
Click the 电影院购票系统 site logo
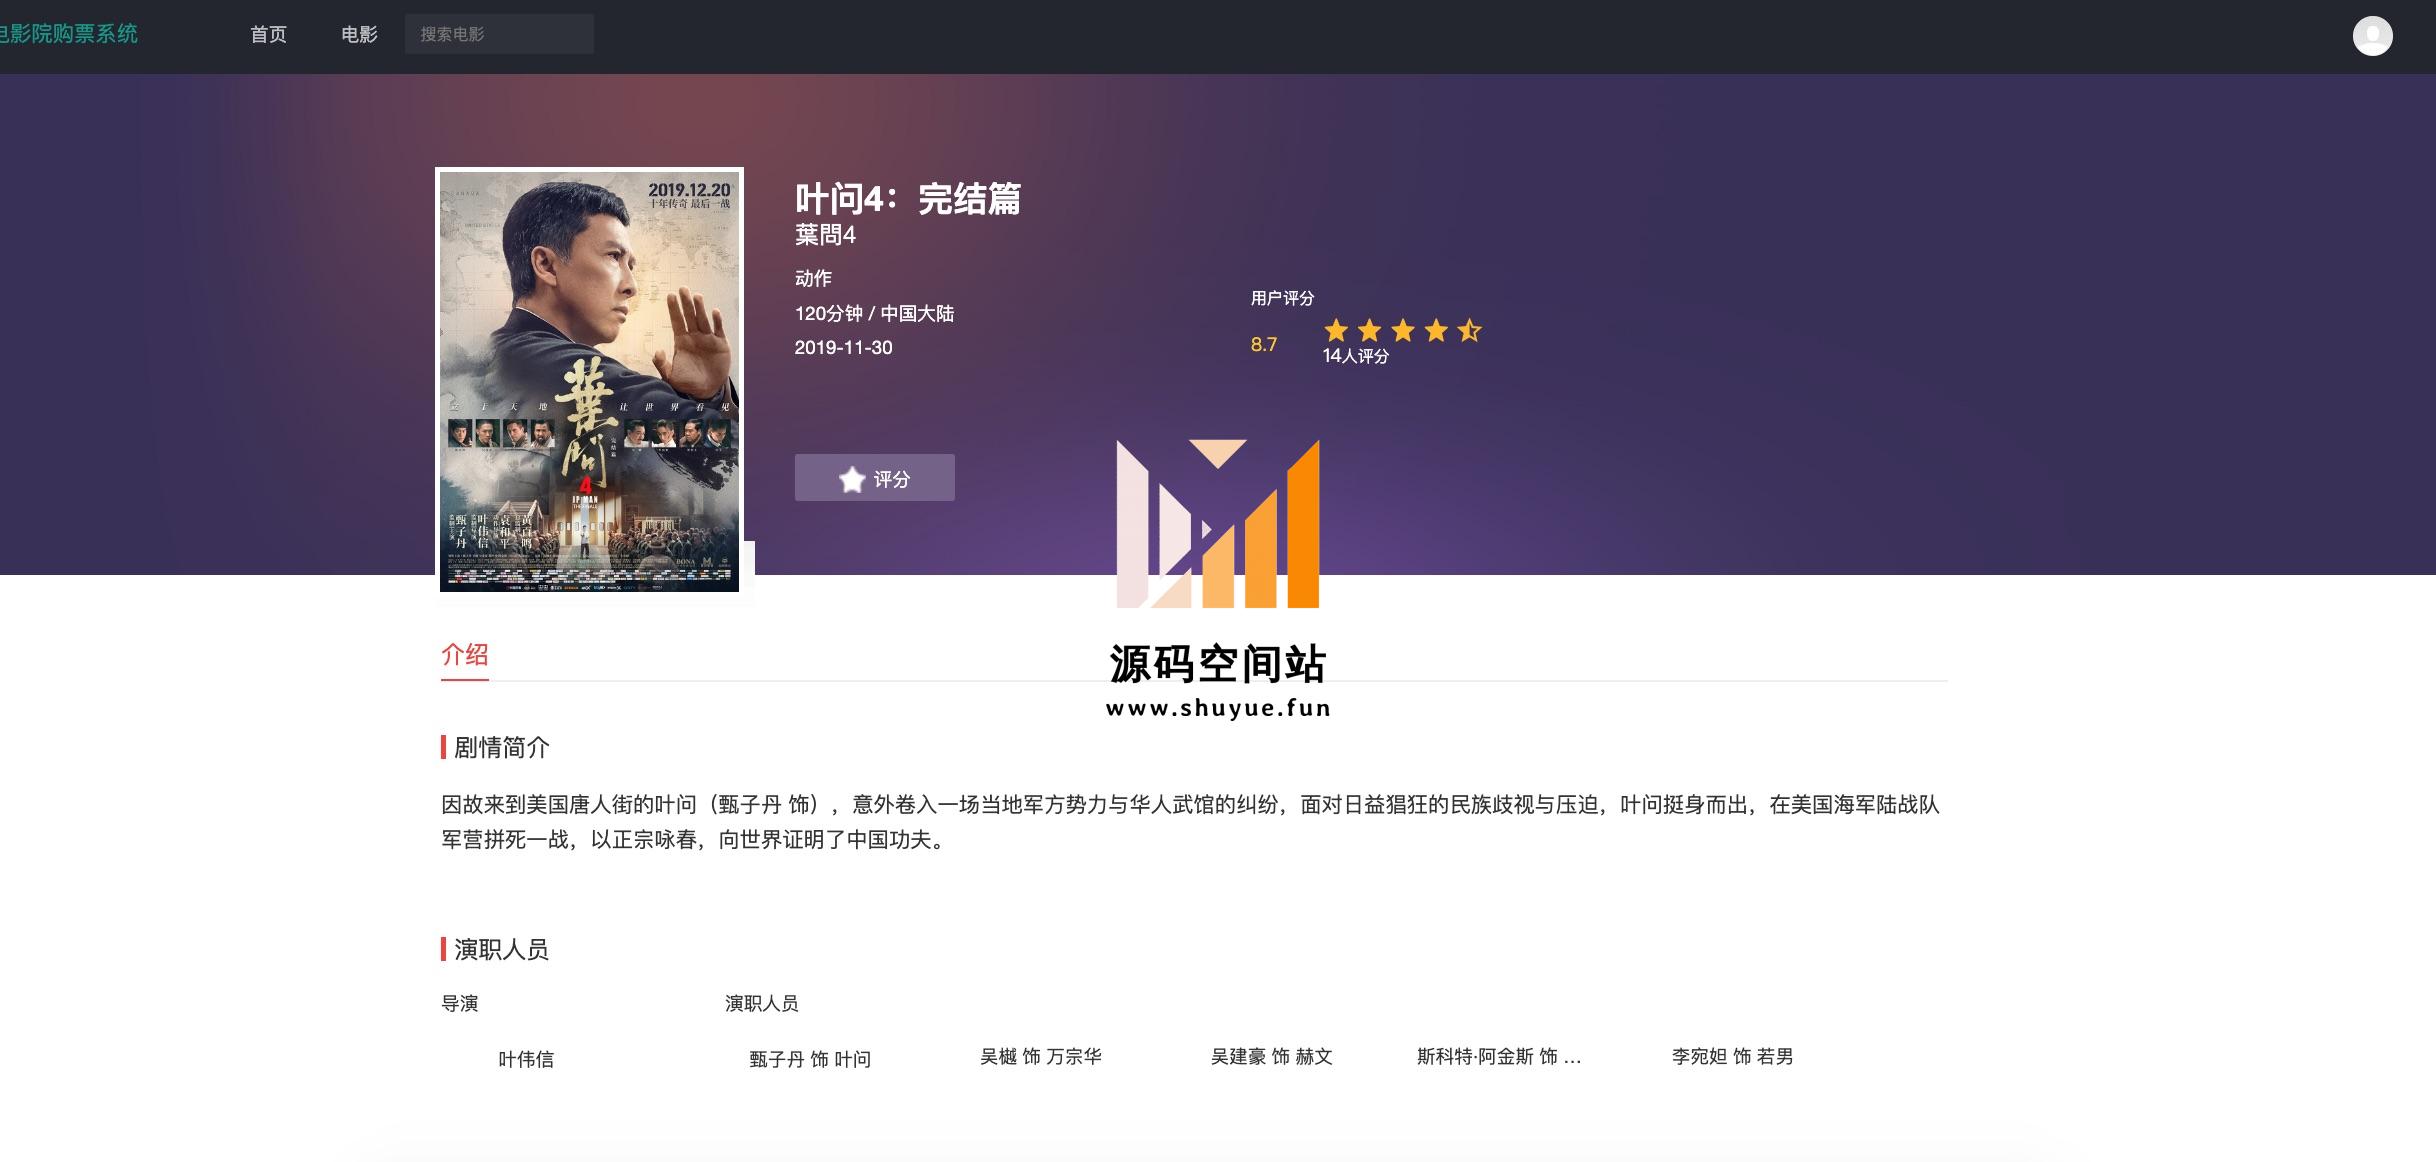(68, 34)
